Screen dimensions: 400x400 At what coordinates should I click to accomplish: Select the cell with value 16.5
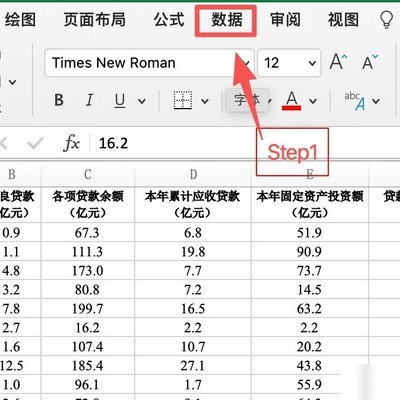click(193, 308)
